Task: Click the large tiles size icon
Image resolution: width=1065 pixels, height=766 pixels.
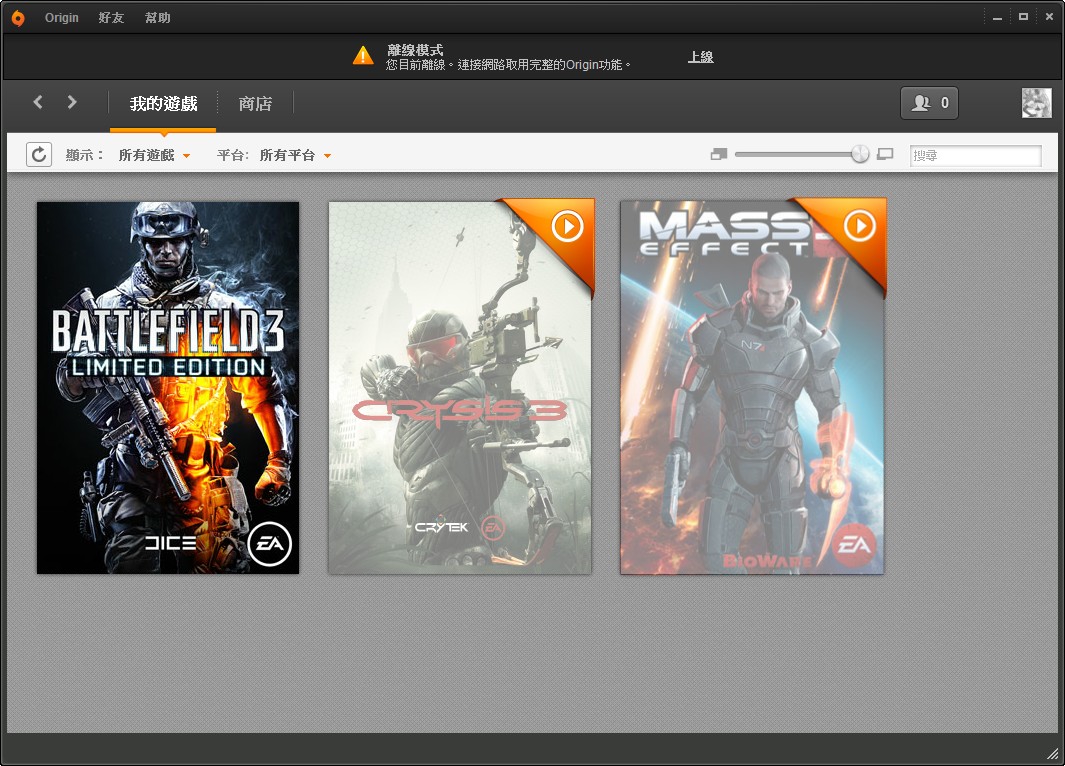Action: tap(885, 154)
